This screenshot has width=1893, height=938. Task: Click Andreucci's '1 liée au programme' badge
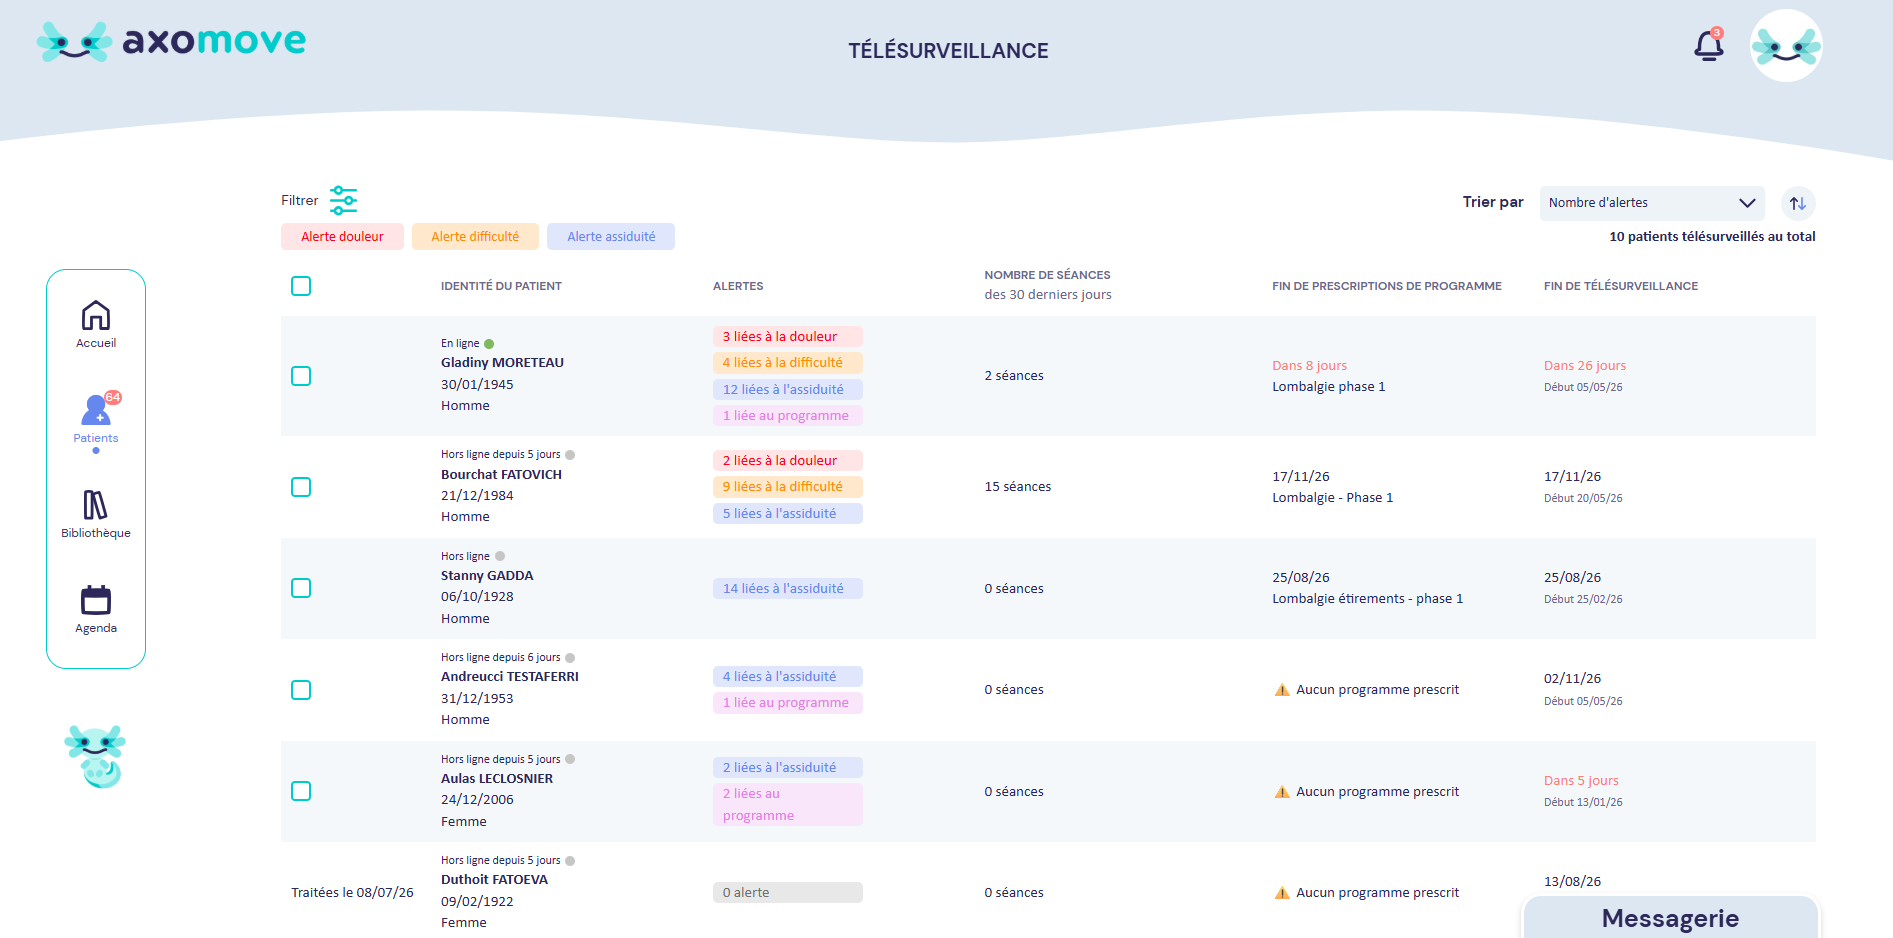(x=788, y=703)
